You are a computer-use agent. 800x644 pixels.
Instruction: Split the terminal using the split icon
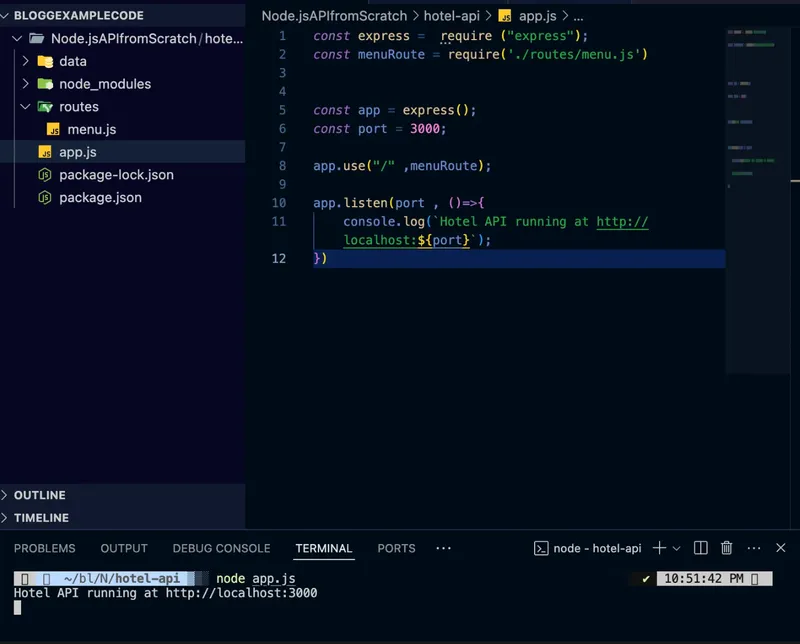tap(700, 547)
